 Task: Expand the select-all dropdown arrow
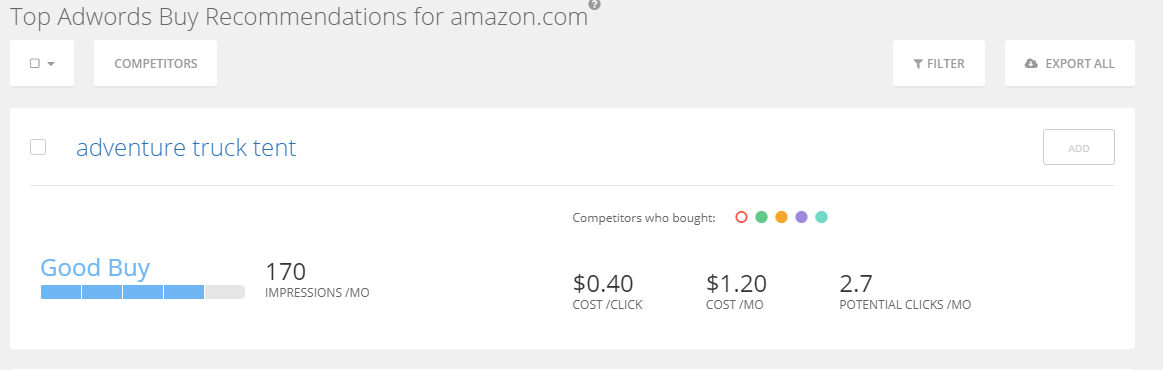click(51, 64)
